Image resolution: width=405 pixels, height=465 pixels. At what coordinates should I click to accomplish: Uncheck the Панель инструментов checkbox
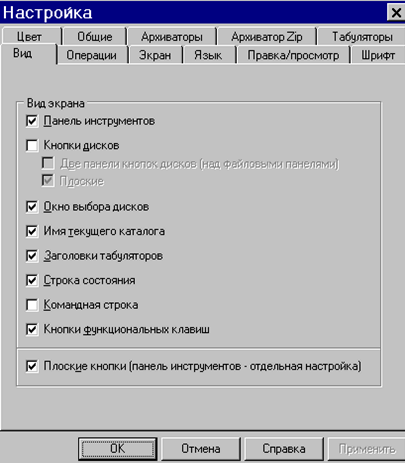click(32, 121)
